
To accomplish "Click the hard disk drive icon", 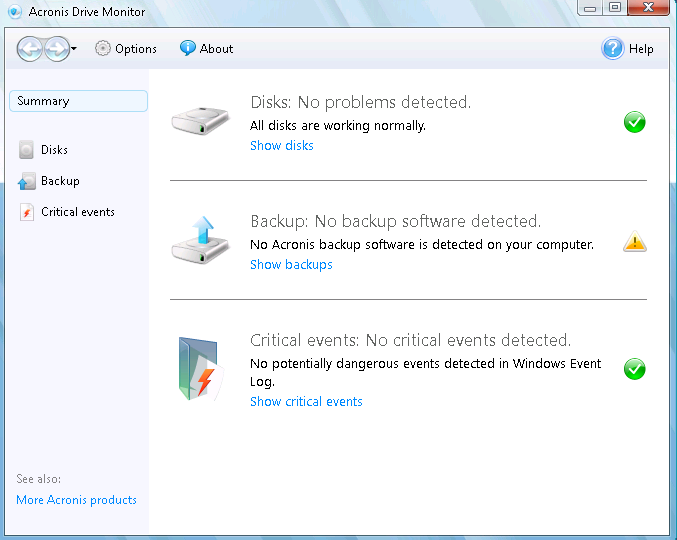I will coord(200,121).
